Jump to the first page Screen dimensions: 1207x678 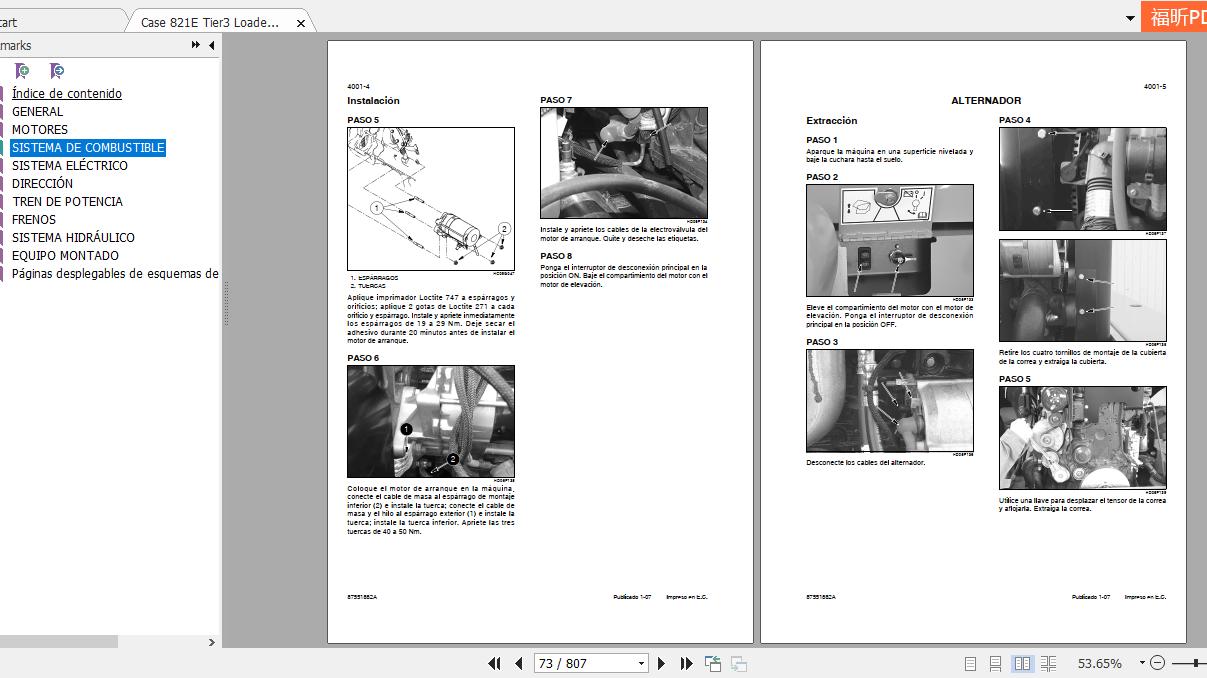coord(495,663)
